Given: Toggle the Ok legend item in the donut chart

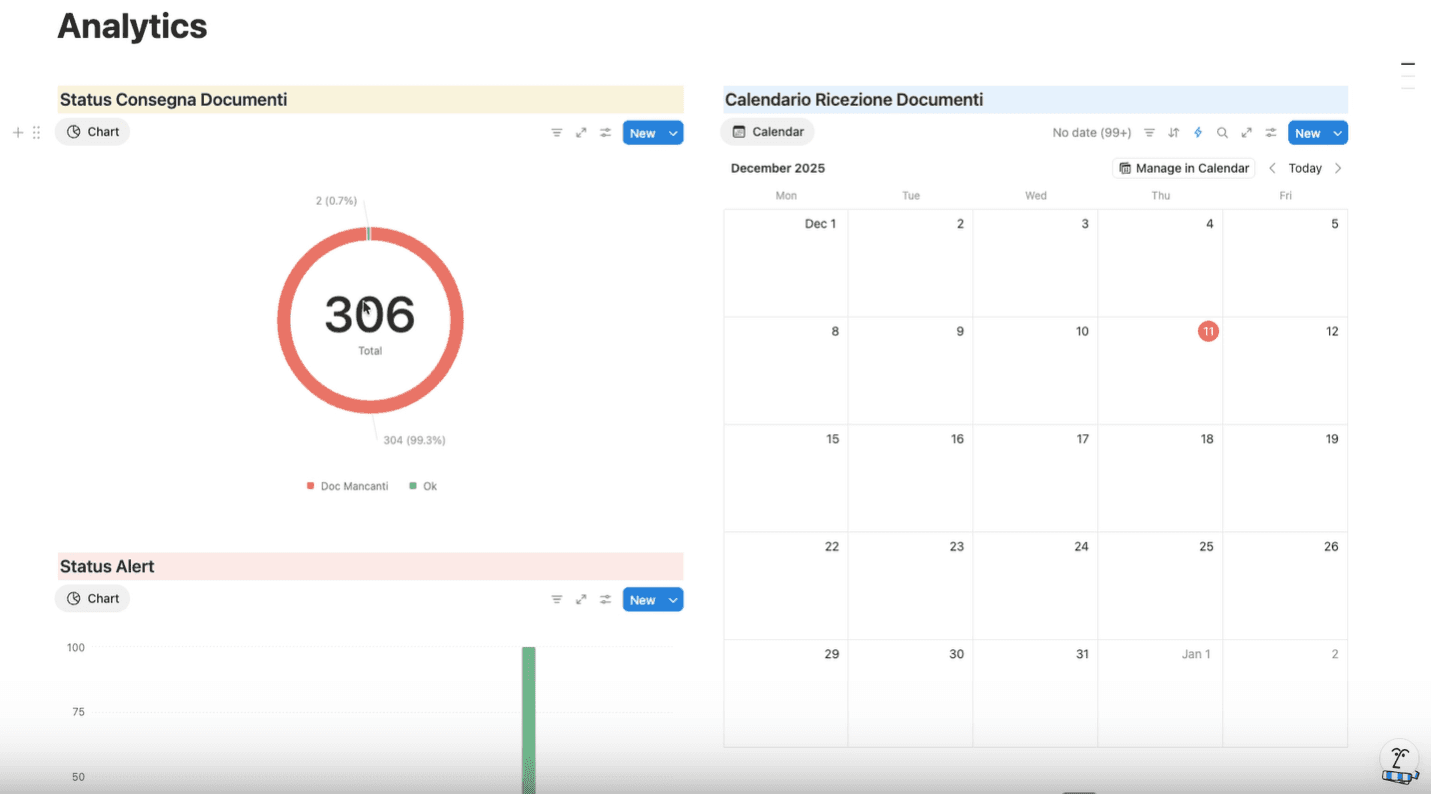Looking at the screenshot, I should click(x=423, y=485).
